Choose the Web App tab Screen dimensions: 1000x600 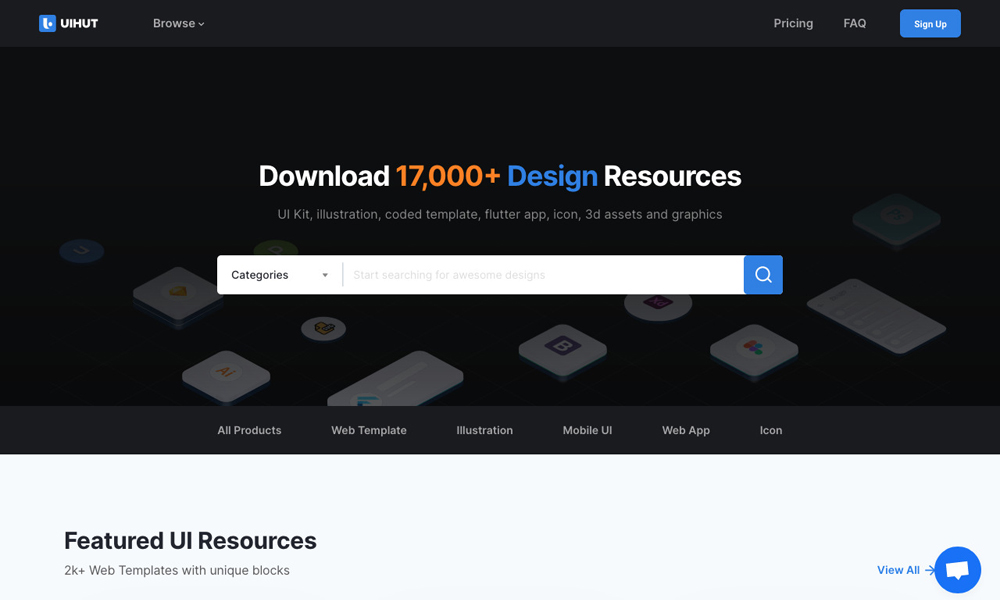686,430
